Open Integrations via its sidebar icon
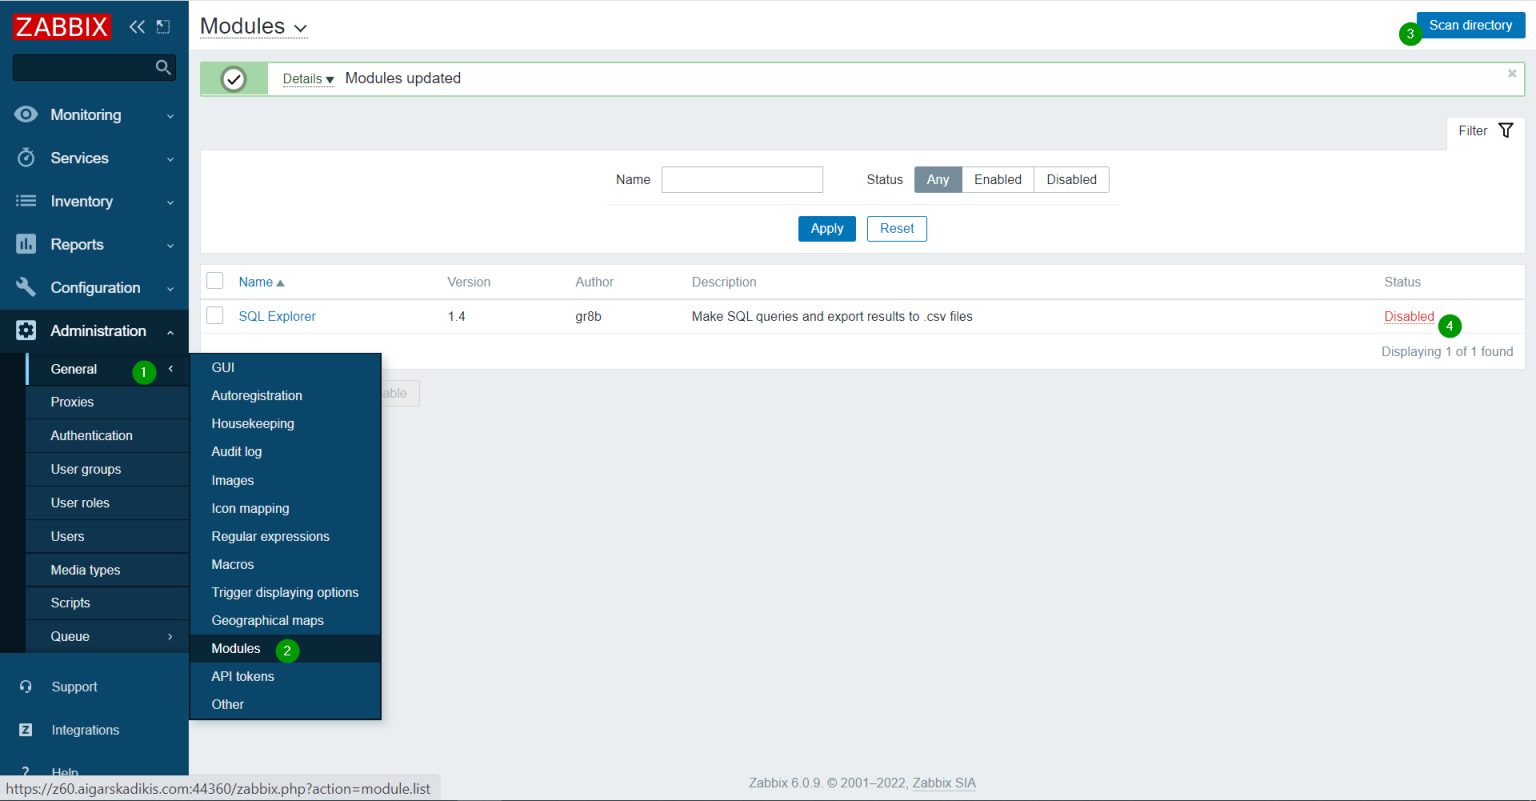The height and width of the screenshot is (801, 1536). [25, 729]
